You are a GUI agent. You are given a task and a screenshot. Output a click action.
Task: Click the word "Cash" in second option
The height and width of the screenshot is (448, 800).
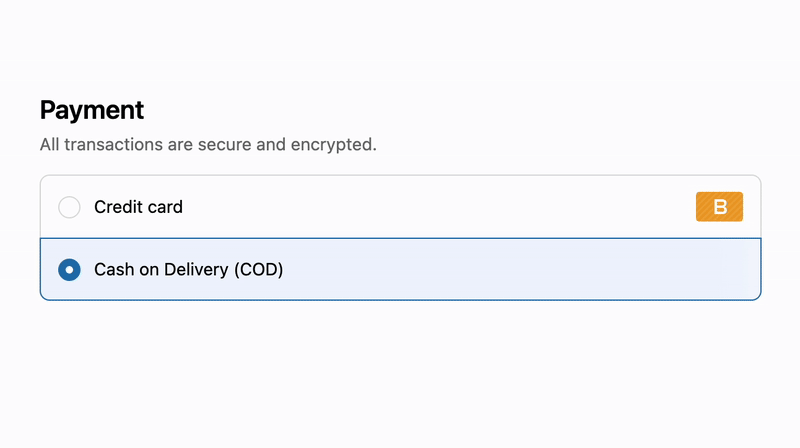[113, 269]
